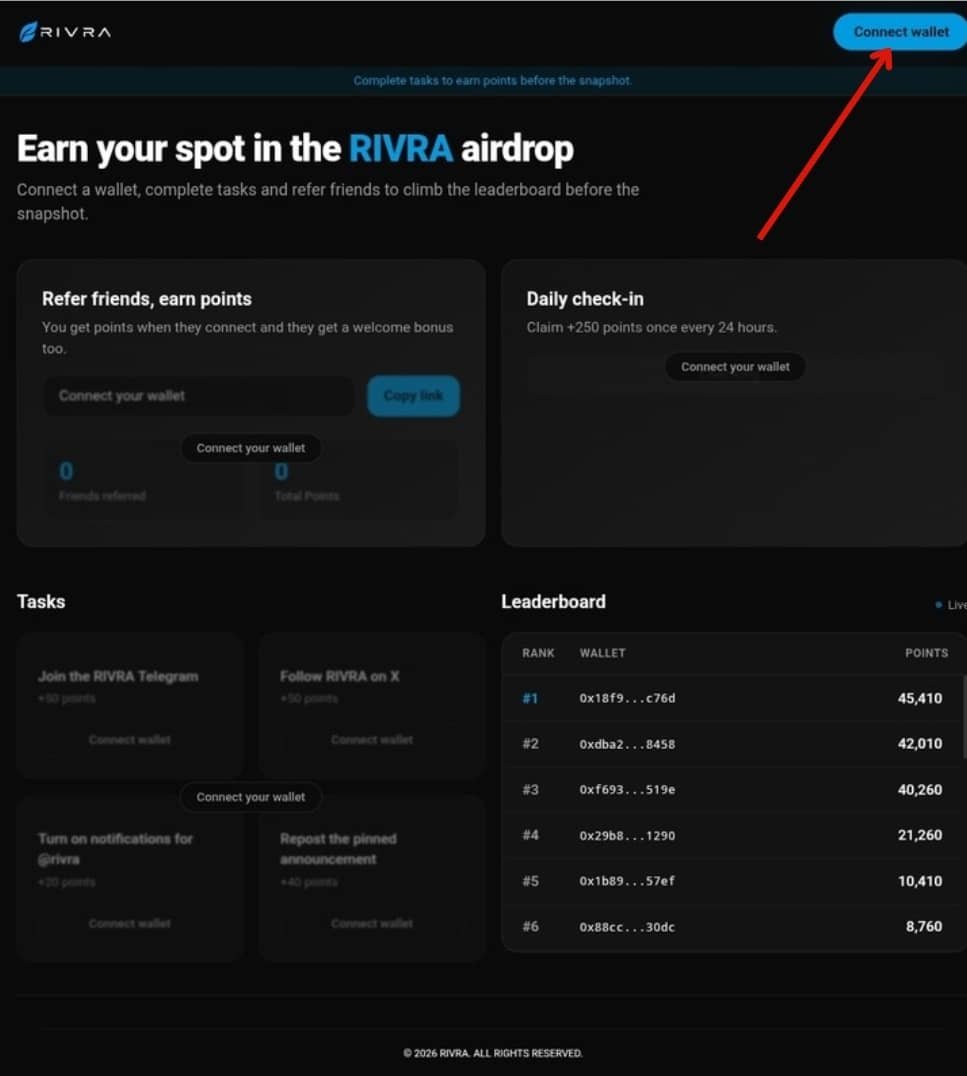The image size is (967, 1076).
Task: Select leaderboard wallet 0x88cc...30dc
Action: (x=627, y=927)
